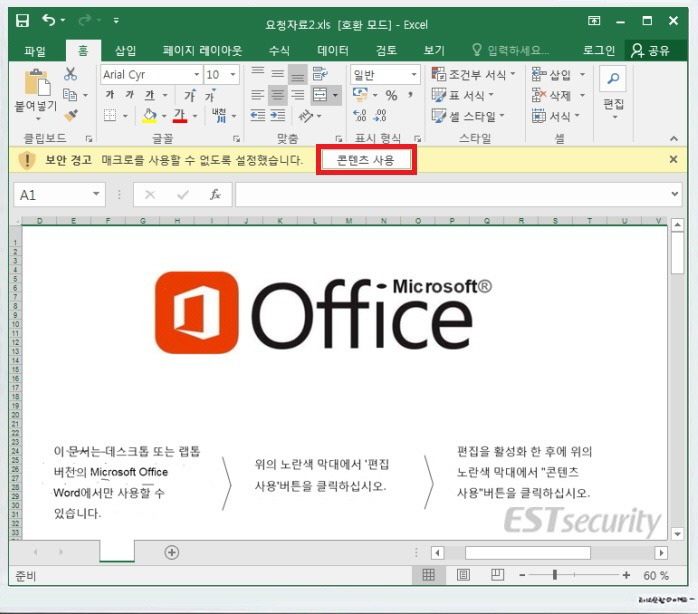Click the Decrease Decimal icon
This screenshot has height=614, width=698.
[x=380, y=115]
